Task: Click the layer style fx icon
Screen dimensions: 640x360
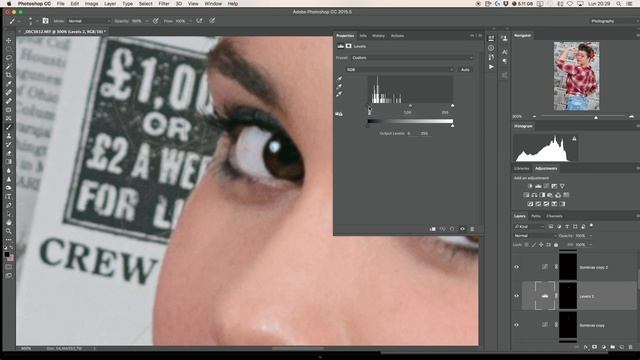Action: [x=586, y=347]
